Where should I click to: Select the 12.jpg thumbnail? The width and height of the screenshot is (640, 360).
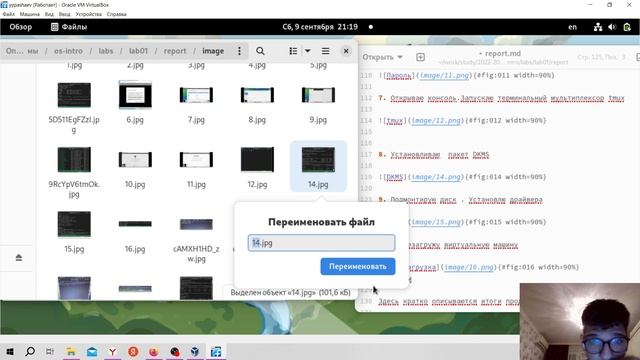click(x=257, y=160)
